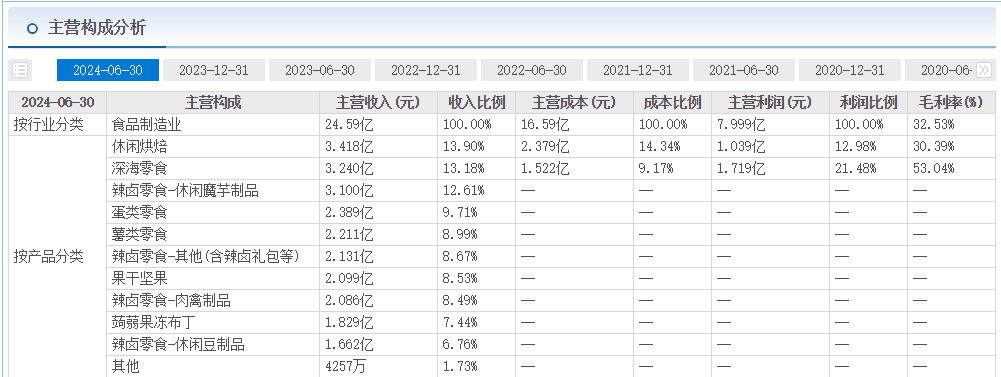Select the 其他 product row
1001x377 pixels.
click(126, 367)
